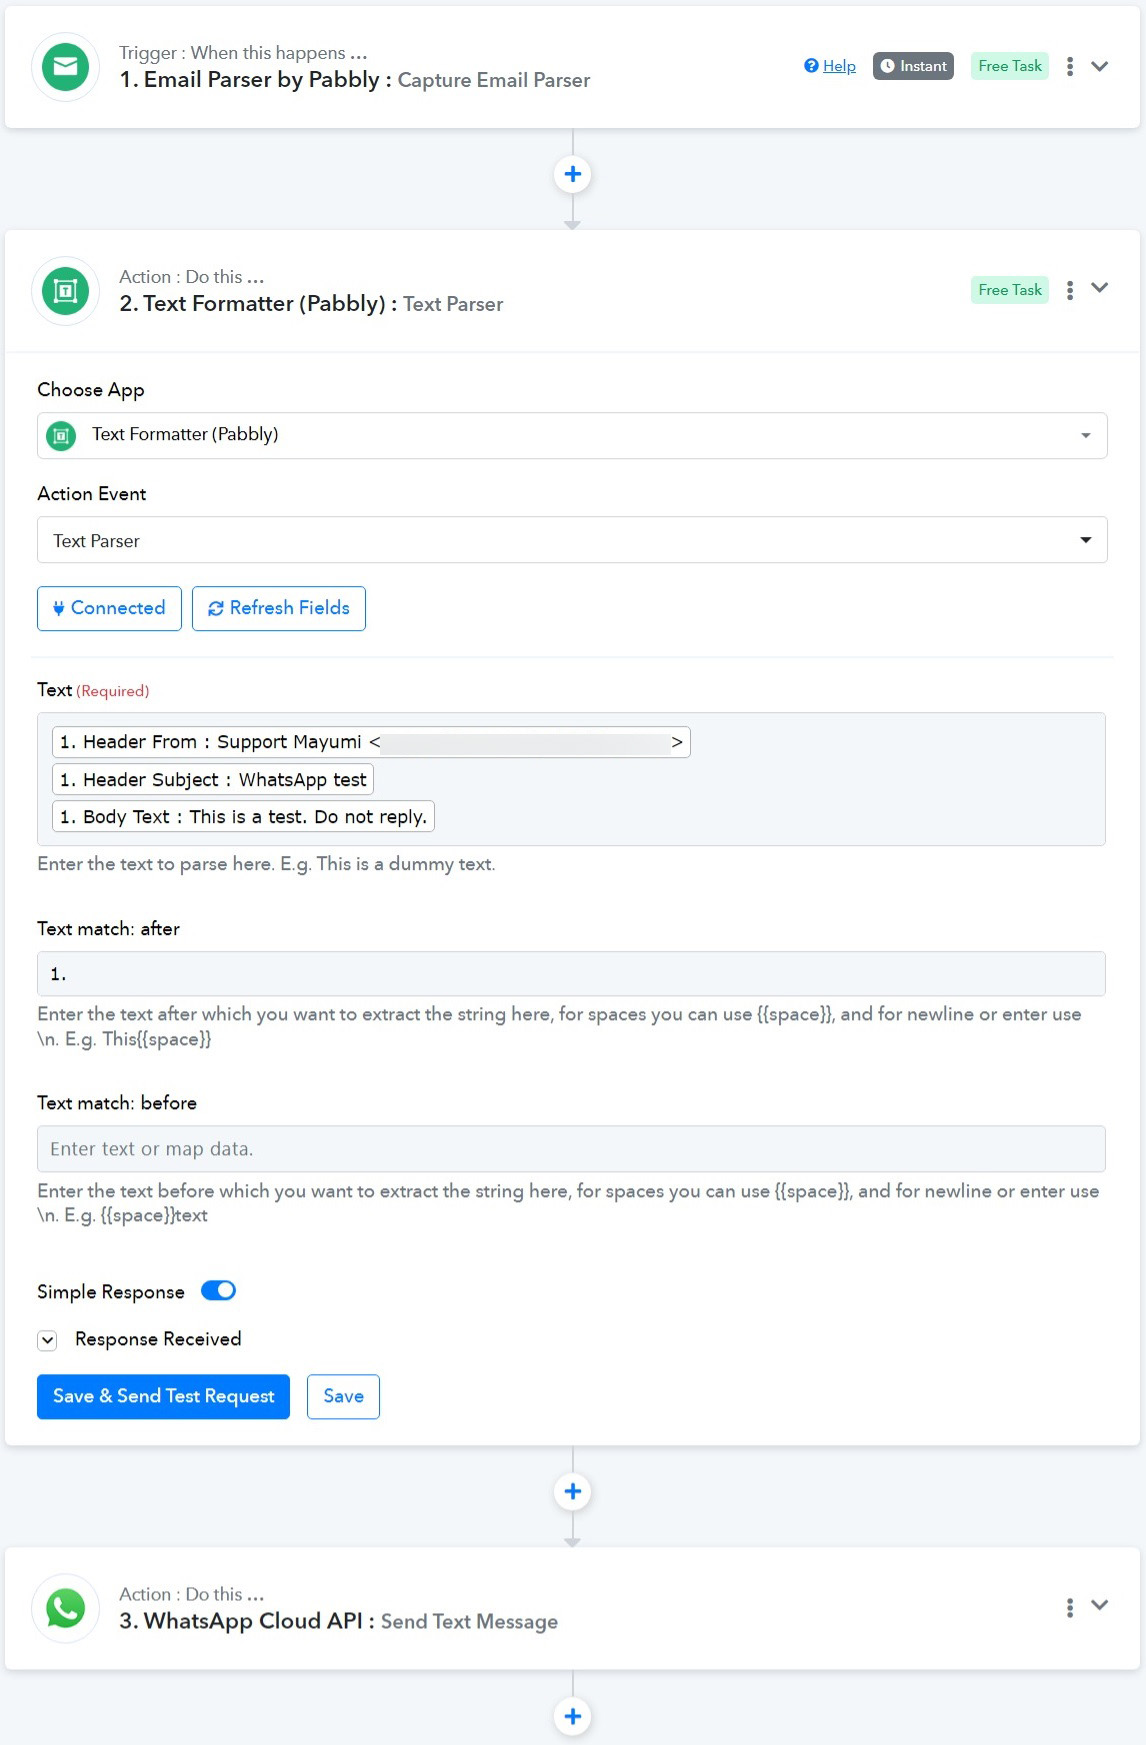Viewport: 1146px width, 1745px height.
Task: Click the Text match: before input field
Action: coord(571,1149)
